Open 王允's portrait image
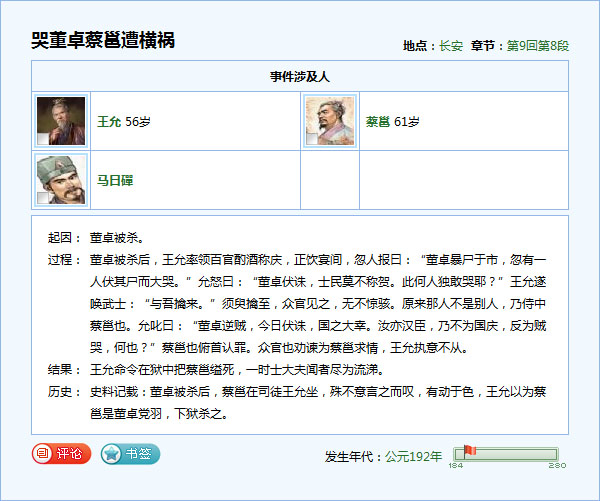 click(60, 121)
